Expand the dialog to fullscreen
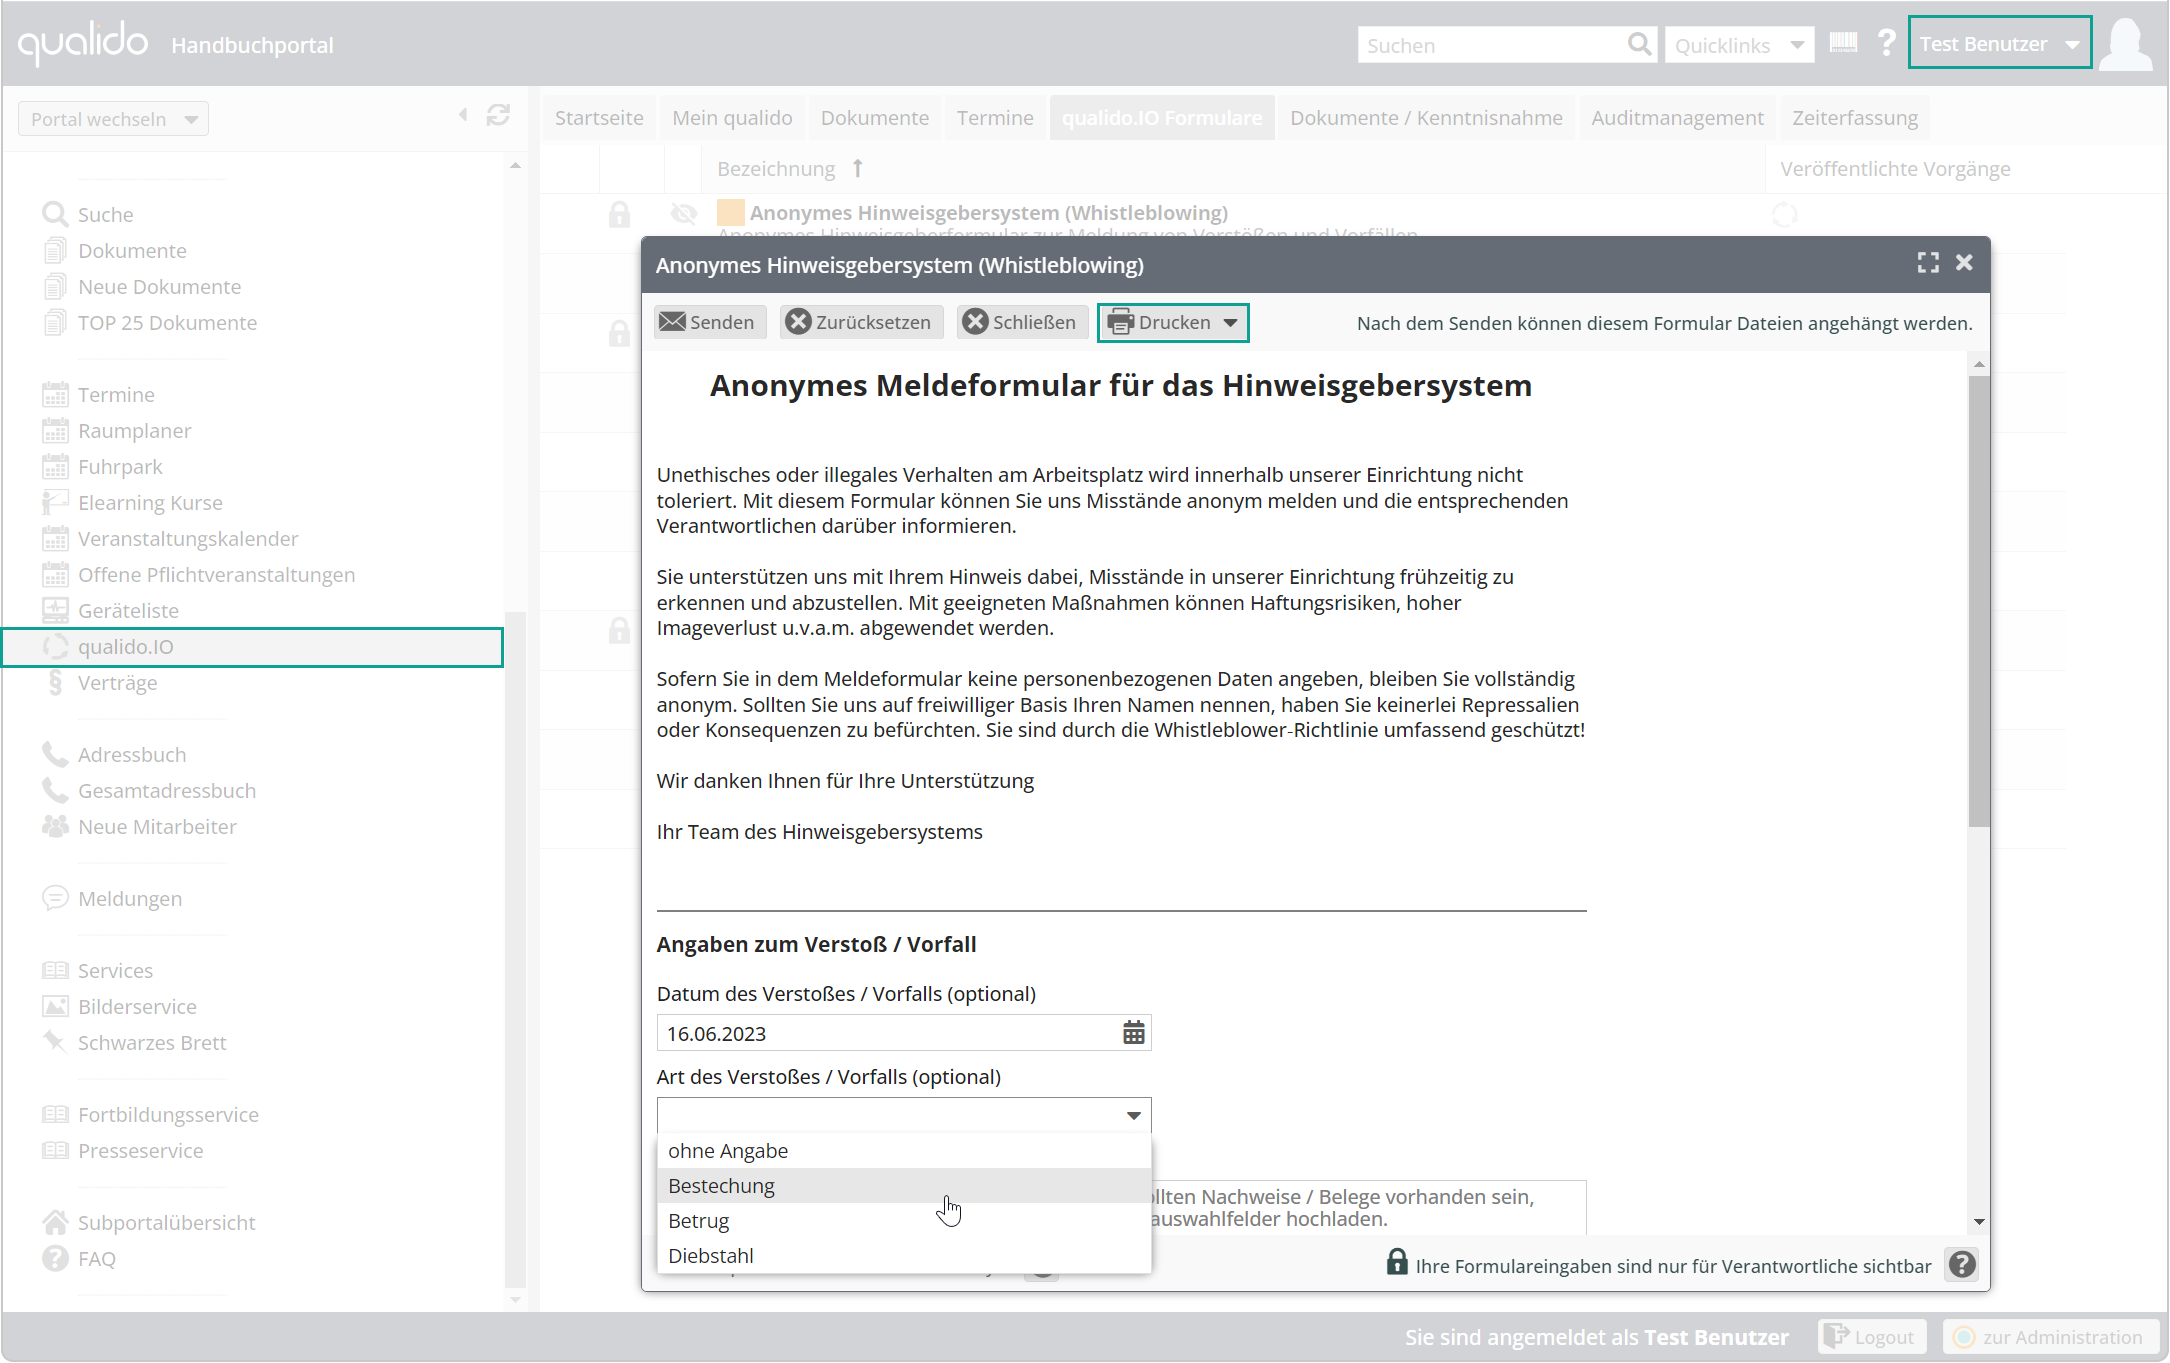 (1928, 263)
